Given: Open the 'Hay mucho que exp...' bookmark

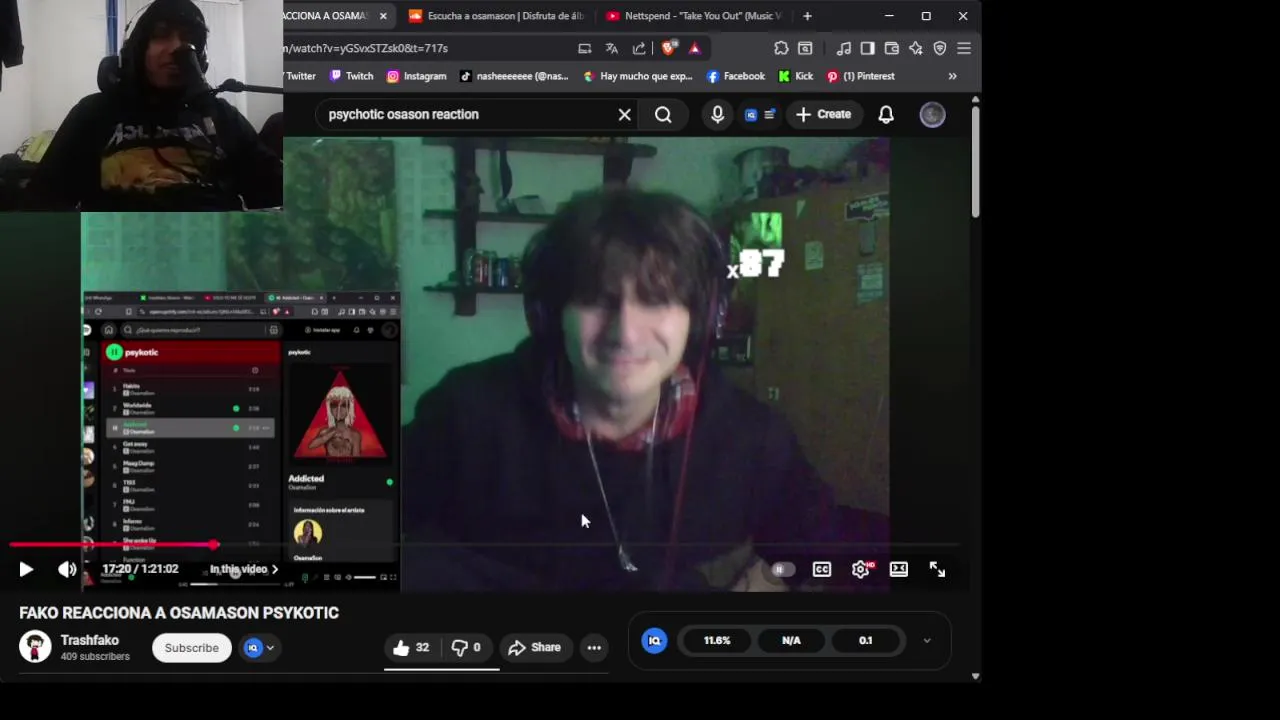Looking at the screenshot, I should pyautogui.click(x=638, y=76).
